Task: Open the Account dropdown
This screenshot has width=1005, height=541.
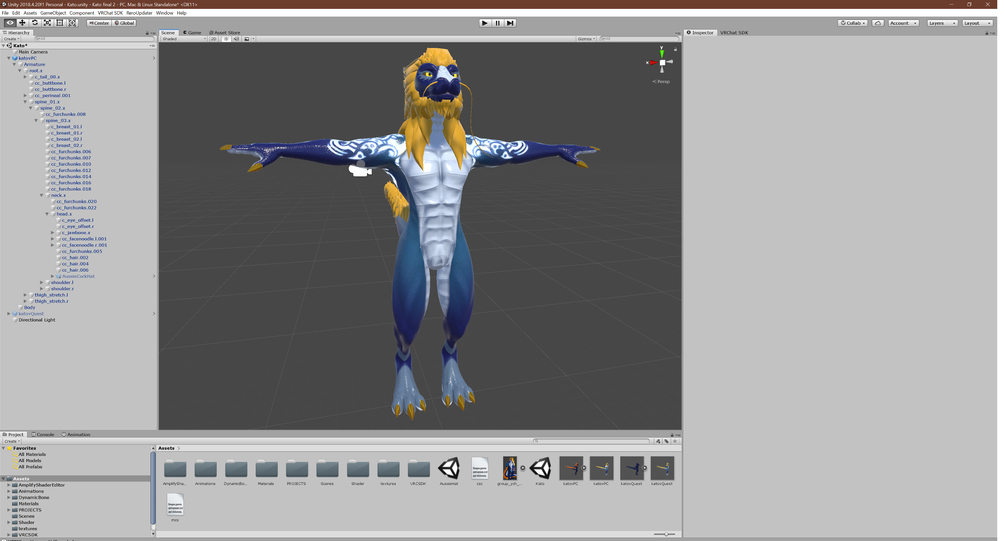Action: point(902,23)
